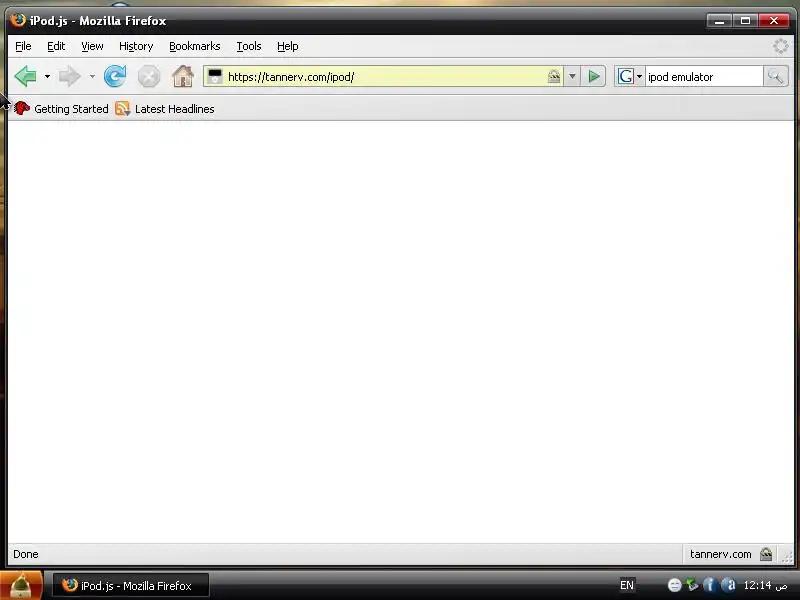
Task: Minimize the Firefox window
Action: click(x=719, y=21)
